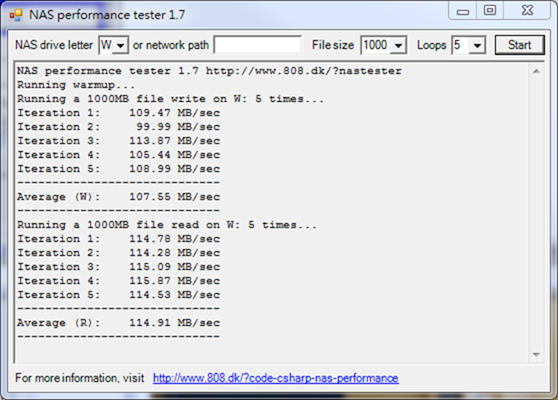Select the 'Average (R): 114.91 MB/sec' line
This screenshot has width=558, height=400.
click(119, 323)
